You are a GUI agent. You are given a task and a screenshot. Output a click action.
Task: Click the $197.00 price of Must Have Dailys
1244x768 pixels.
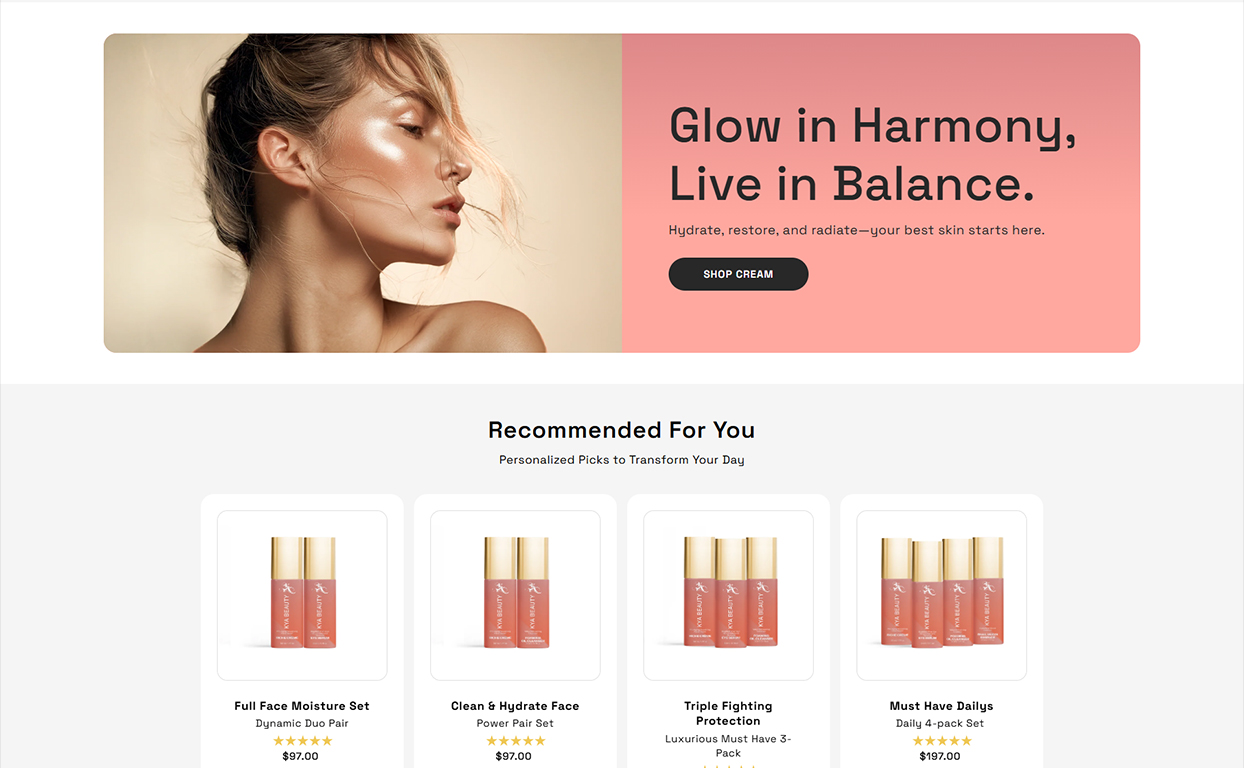coord(941,756)
